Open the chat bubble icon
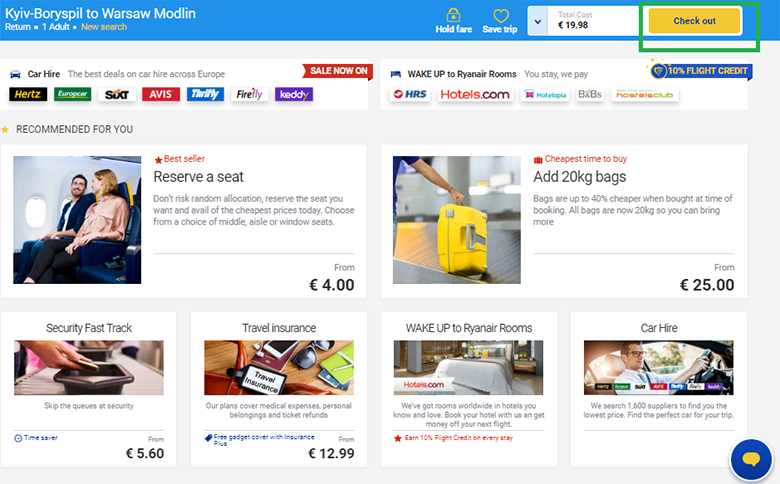 751,459
